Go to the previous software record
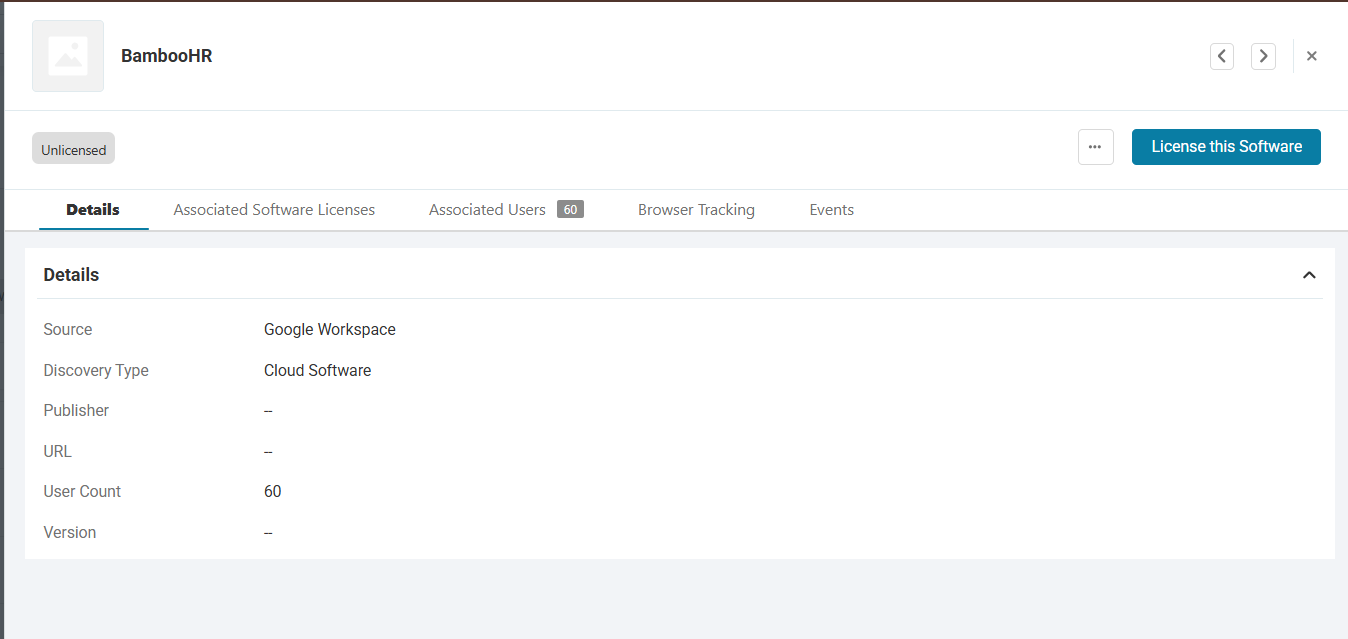1348x639 pixels. pyautogui.click(x=1222, y=56)
